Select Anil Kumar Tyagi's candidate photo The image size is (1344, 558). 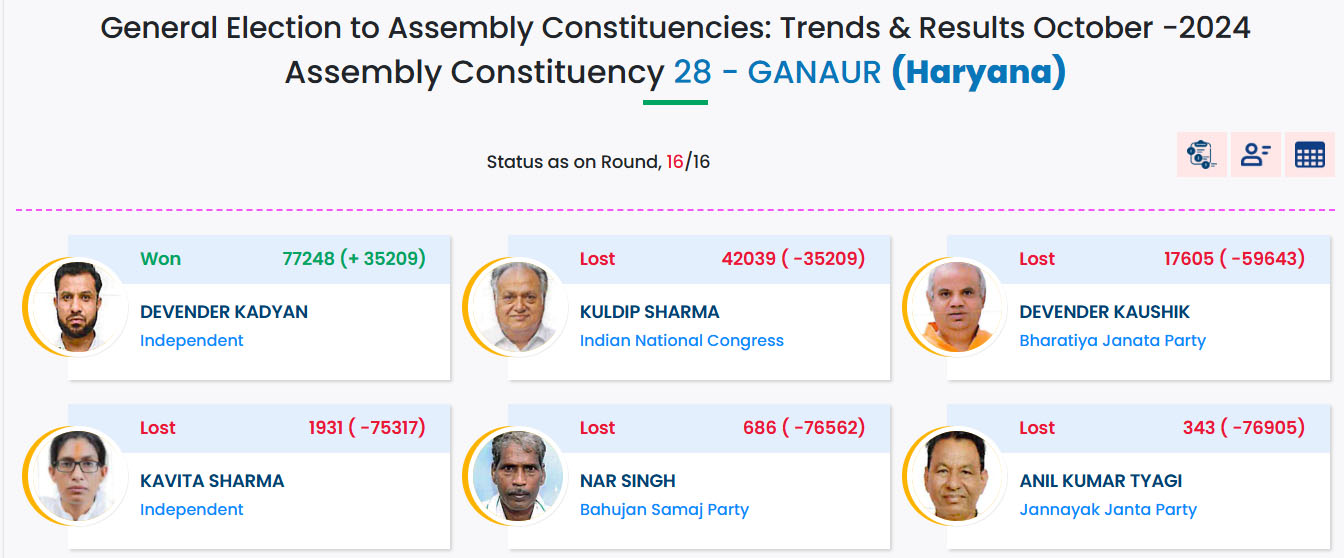pos(958,476)
